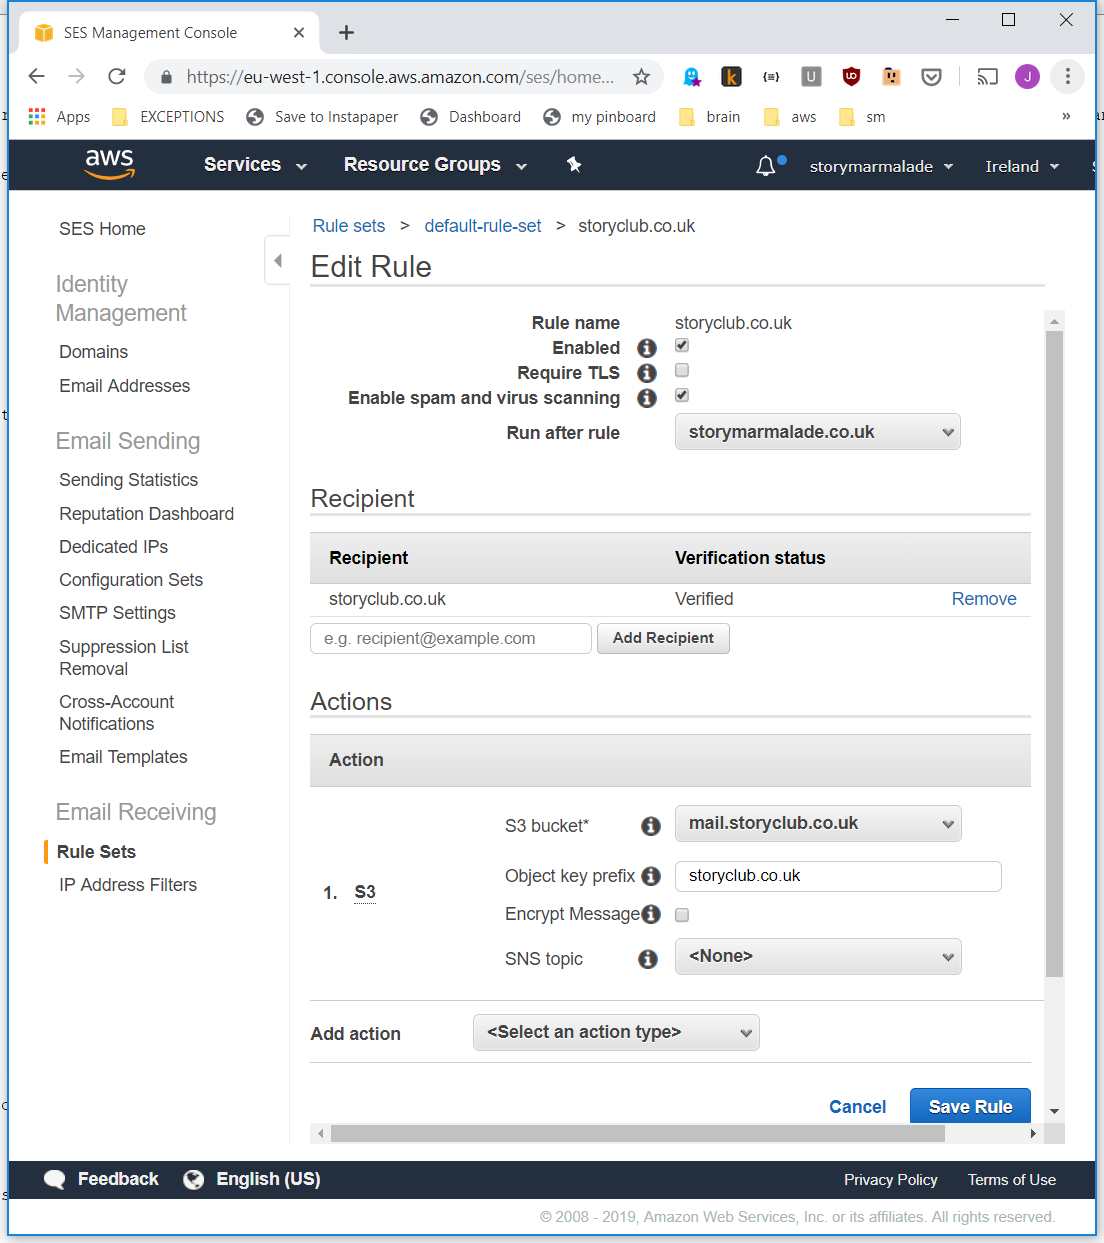Open the Ireland region dropdown
This screenshot has width=1104, height=1243.
click(1022, 167)
